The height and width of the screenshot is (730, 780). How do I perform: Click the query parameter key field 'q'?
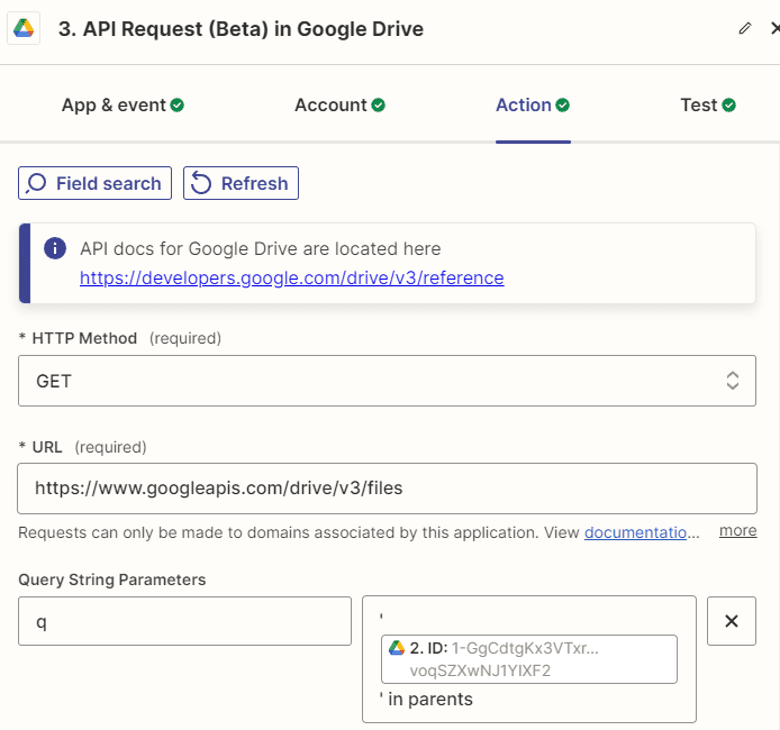click(185, 621)
